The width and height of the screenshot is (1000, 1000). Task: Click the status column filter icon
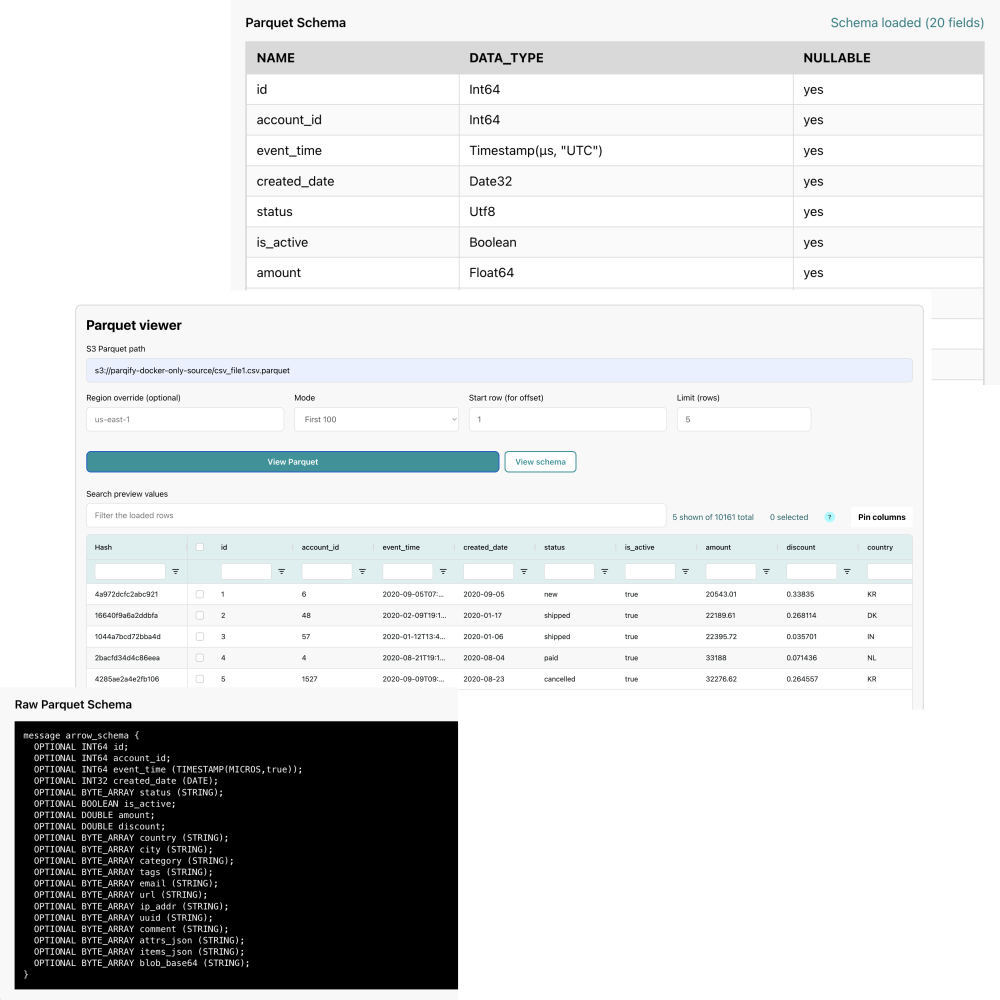pos(605,571)
